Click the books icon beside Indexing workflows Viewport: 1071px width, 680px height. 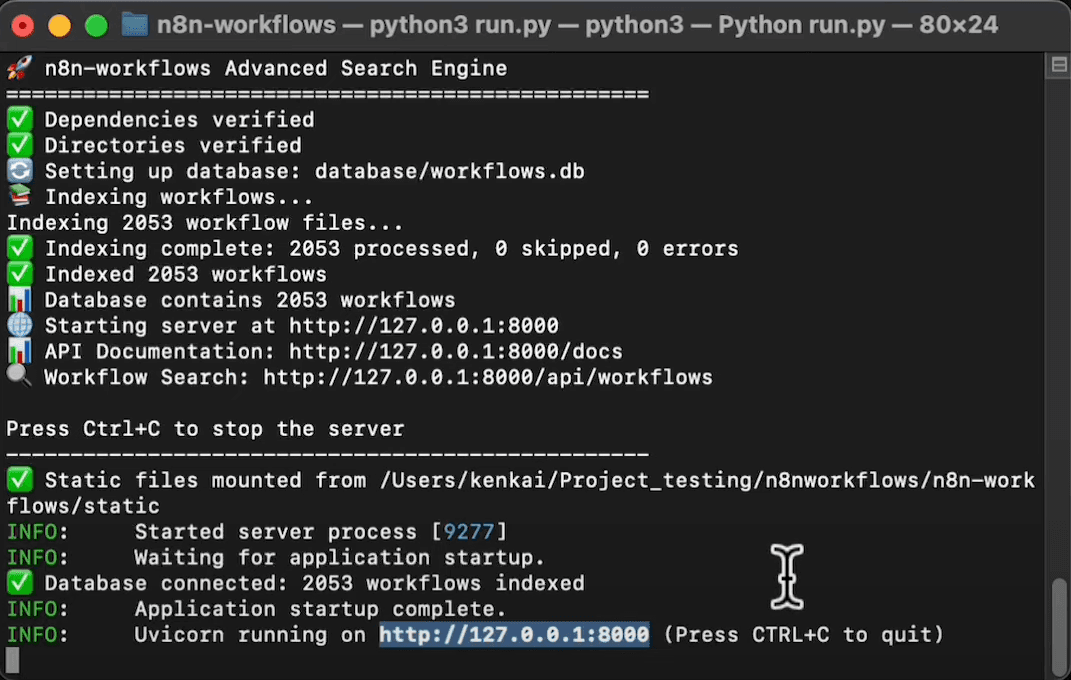20,197
